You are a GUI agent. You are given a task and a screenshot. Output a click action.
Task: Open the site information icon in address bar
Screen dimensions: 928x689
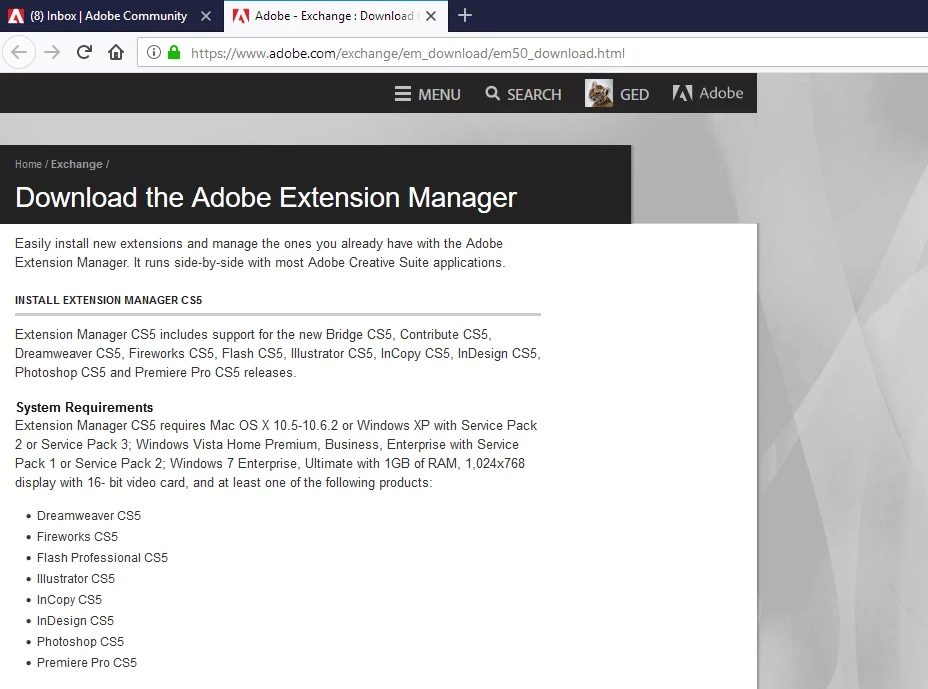(153, 53)
